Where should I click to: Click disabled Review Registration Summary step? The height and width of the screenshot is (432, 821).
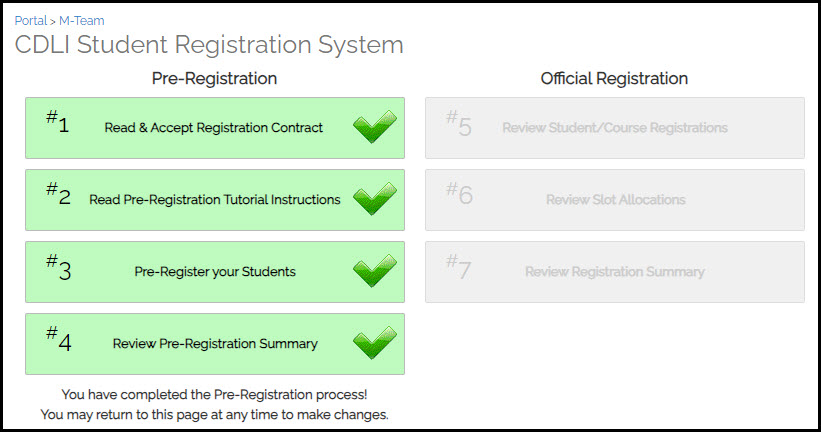615,272
